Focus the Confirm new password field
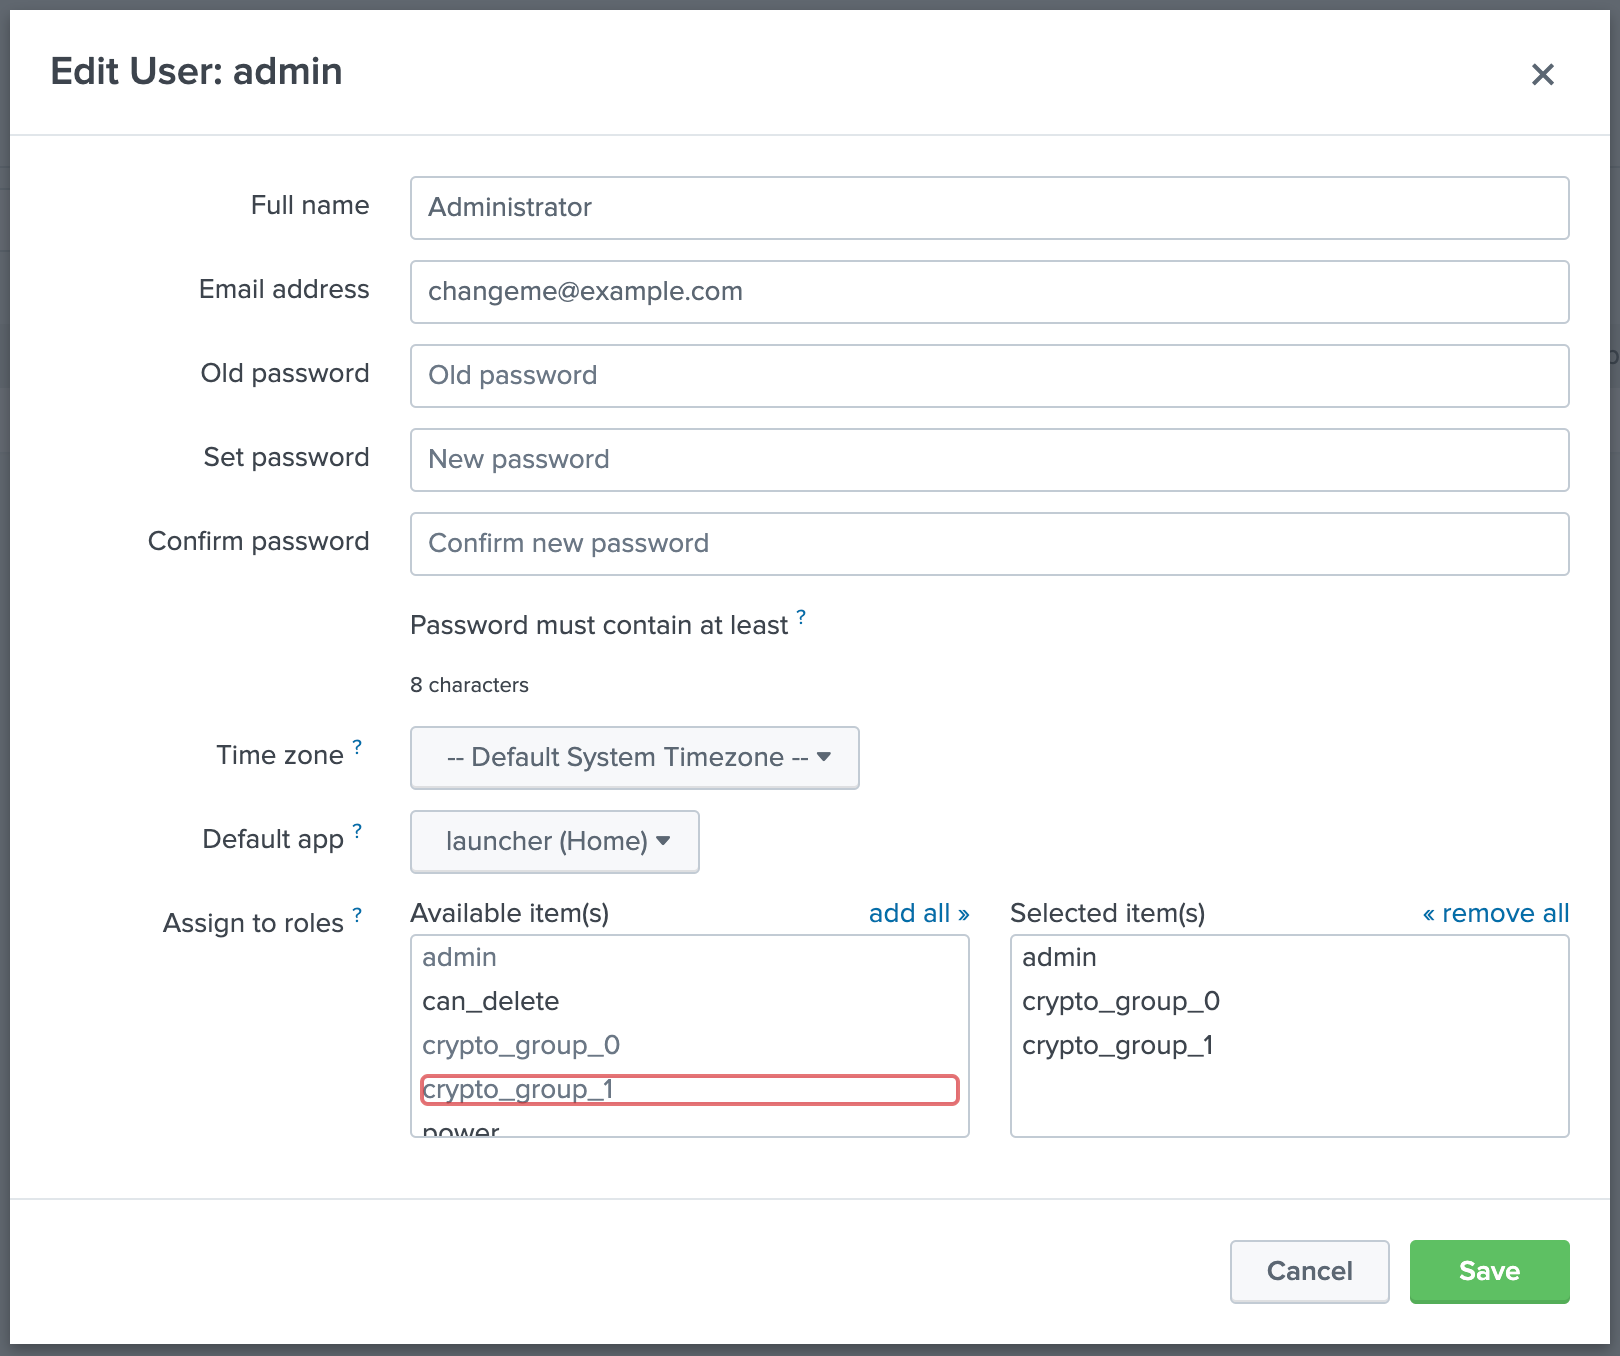 pos(989,544)
